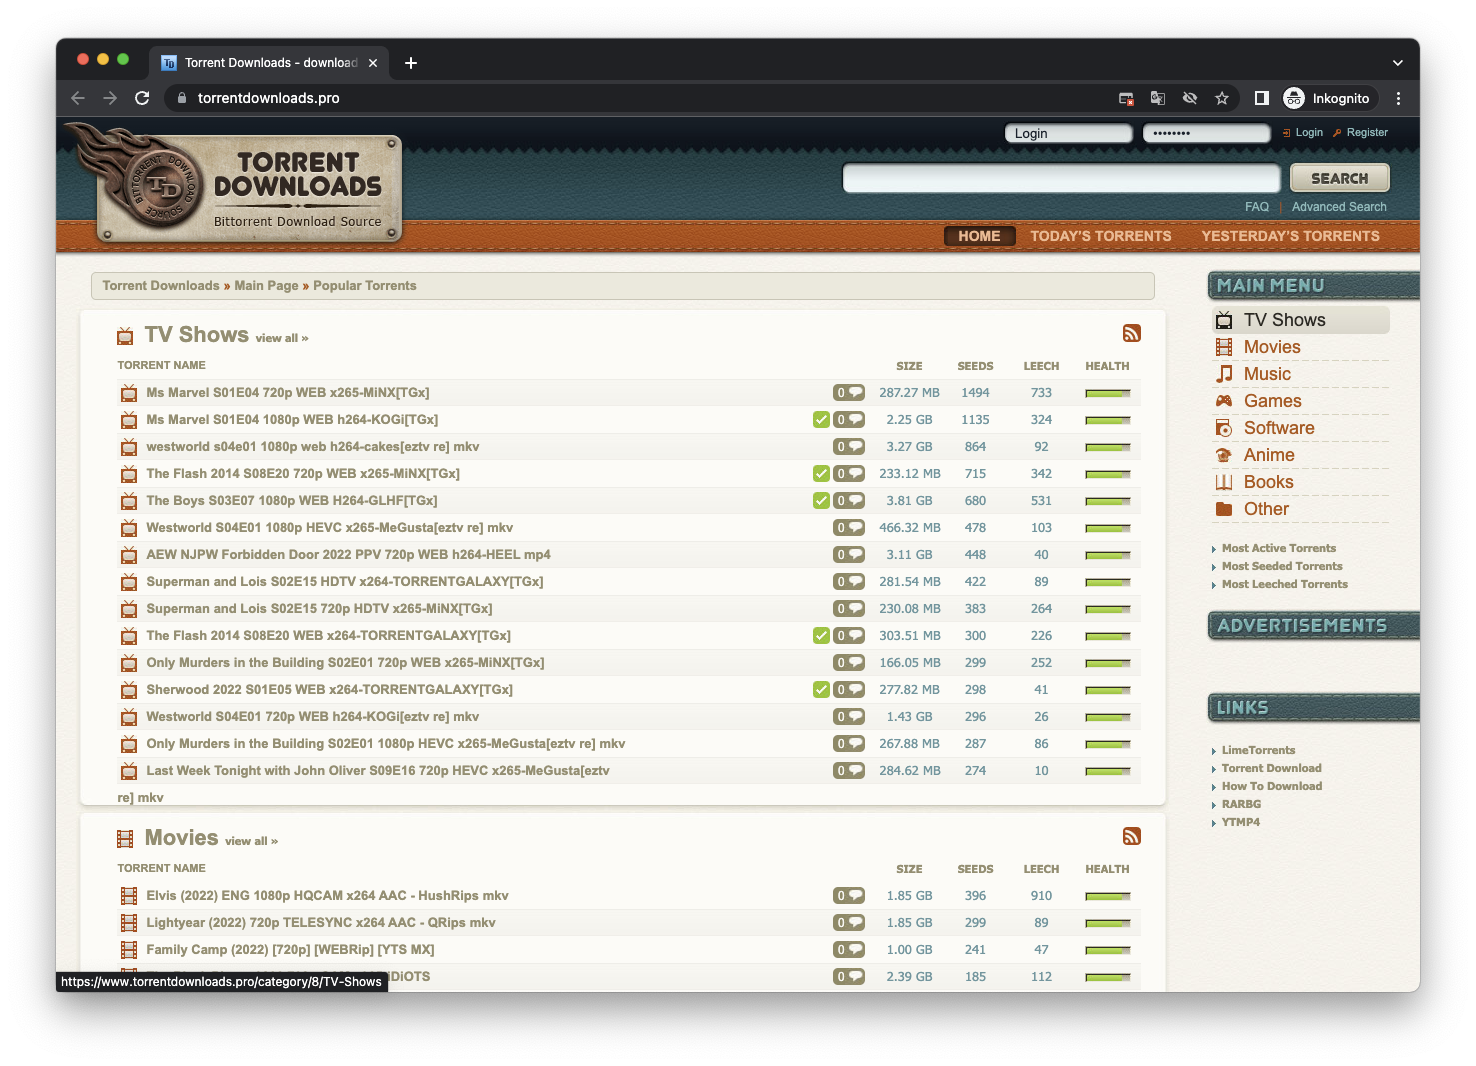Bookmark this page with the star icon
The width and height of the screenshot is (1476, 1066).
tap(1221, 98)
